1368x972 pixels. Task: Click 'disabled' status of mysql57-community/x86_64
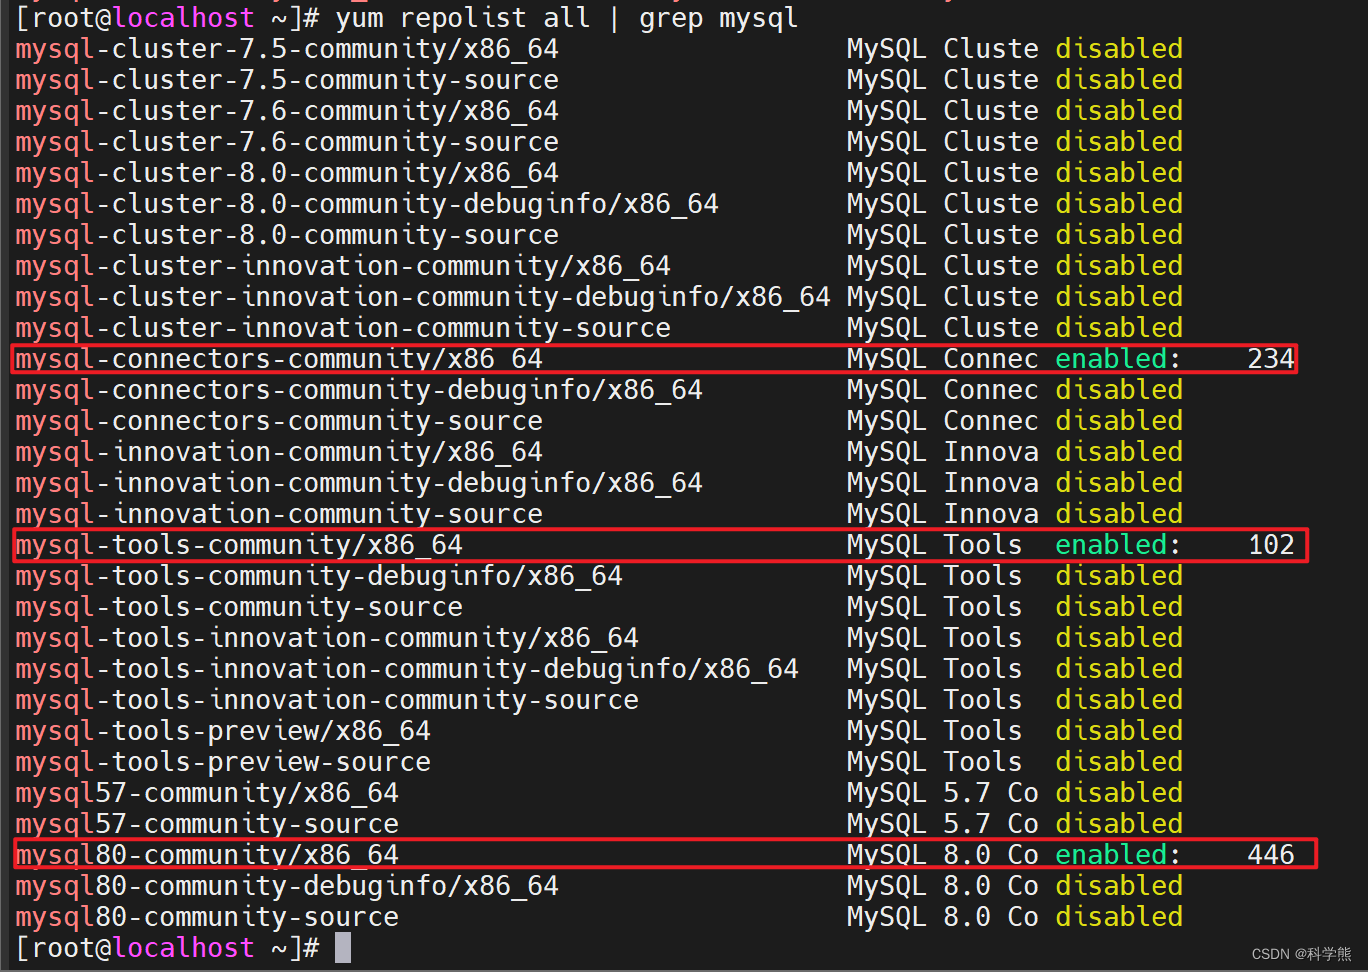[x=1119, y=793]
